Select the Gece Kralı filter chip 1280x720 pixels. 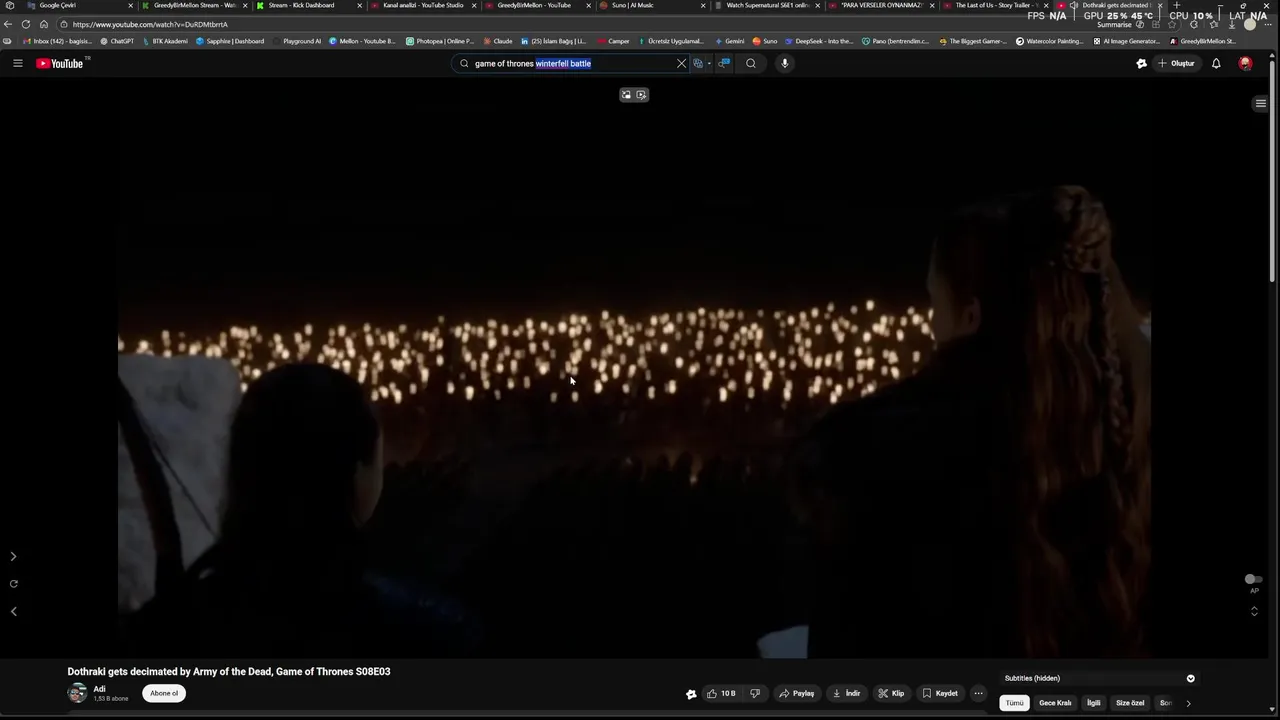click(1055, 703)
